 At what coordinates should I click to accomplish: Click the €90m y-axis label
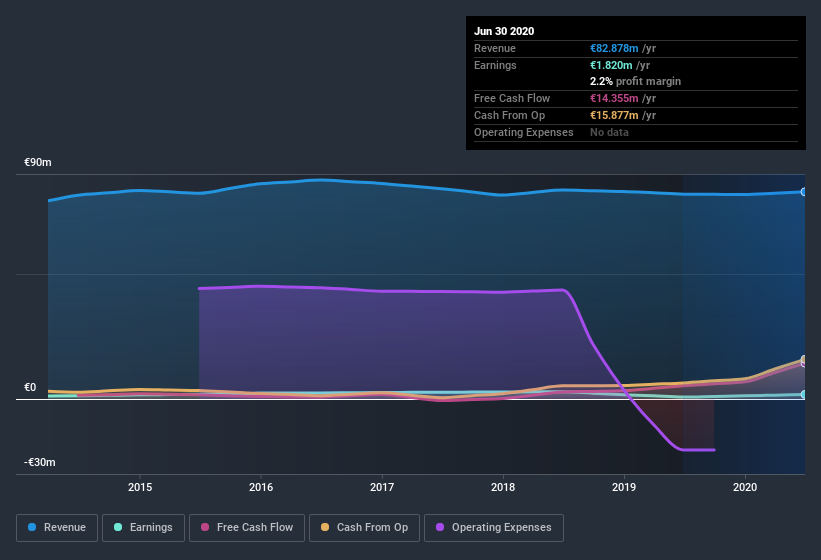pos(38,162)
